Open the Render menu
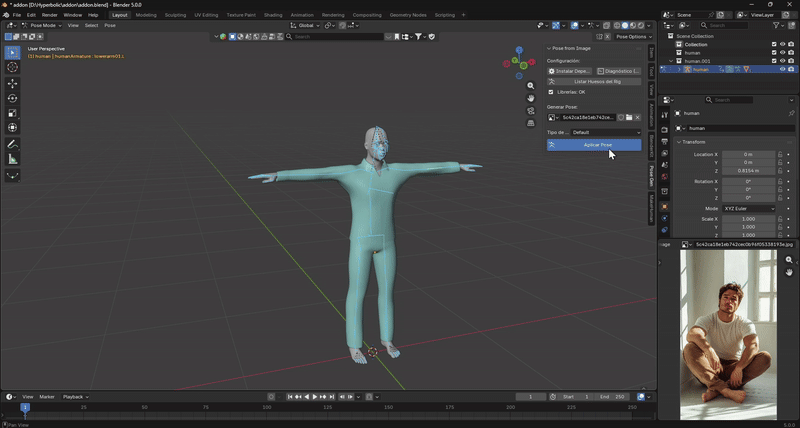Image resolution: width=800 pixels, height=428 pixels. click(x=49, y=15)
